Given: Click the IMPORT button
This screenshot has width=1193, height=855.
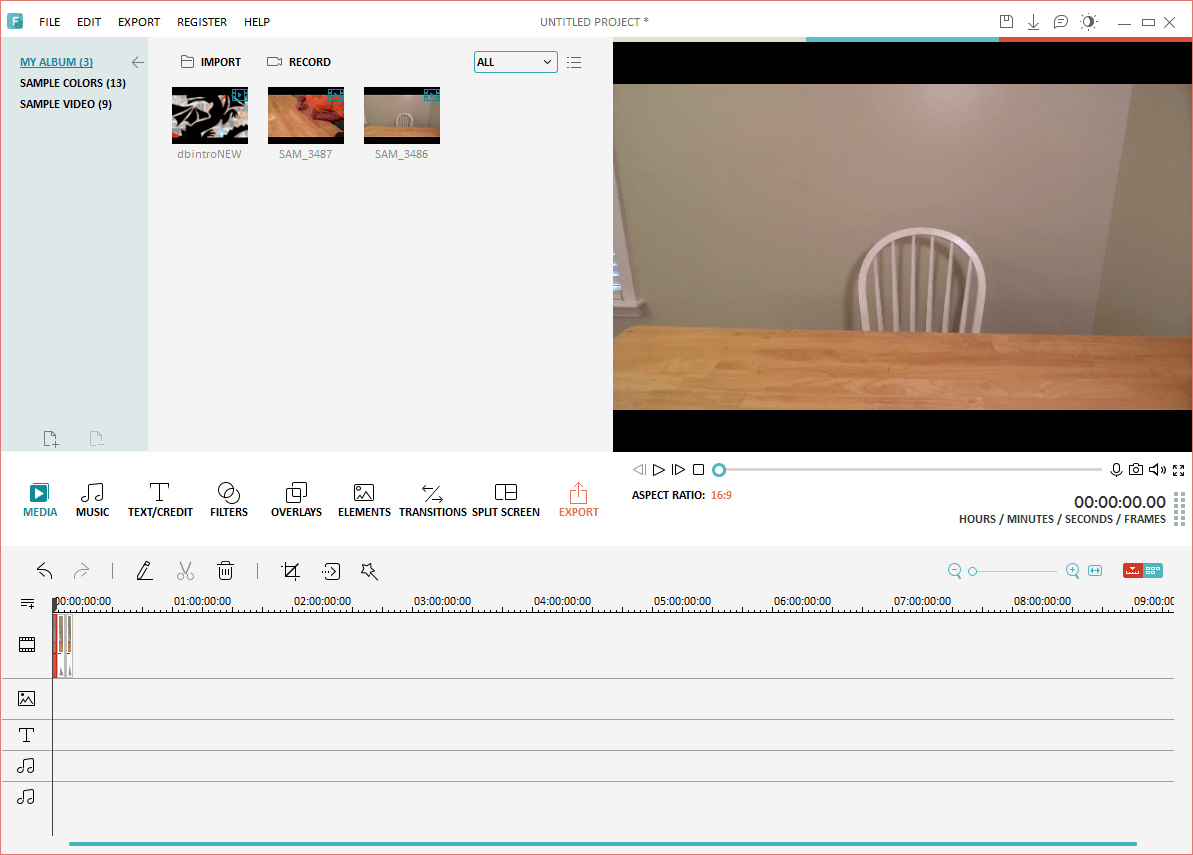Looking at the screenshot, I should [211, 62].
